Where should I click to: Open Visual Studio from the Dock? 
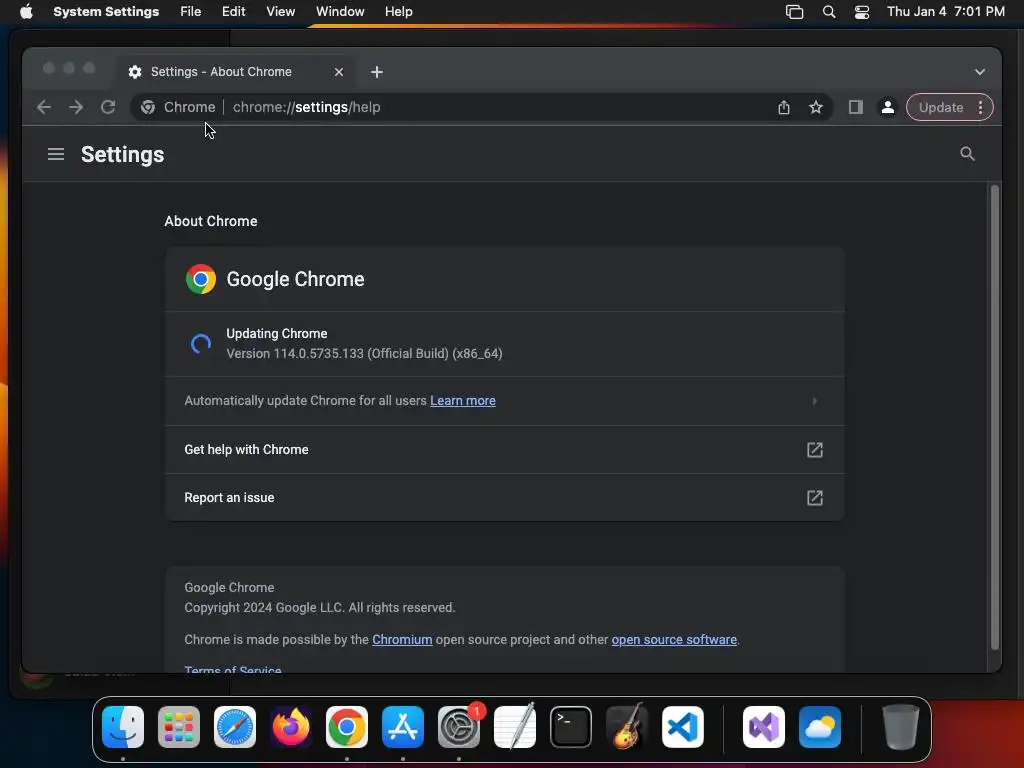tap(763, 726)
